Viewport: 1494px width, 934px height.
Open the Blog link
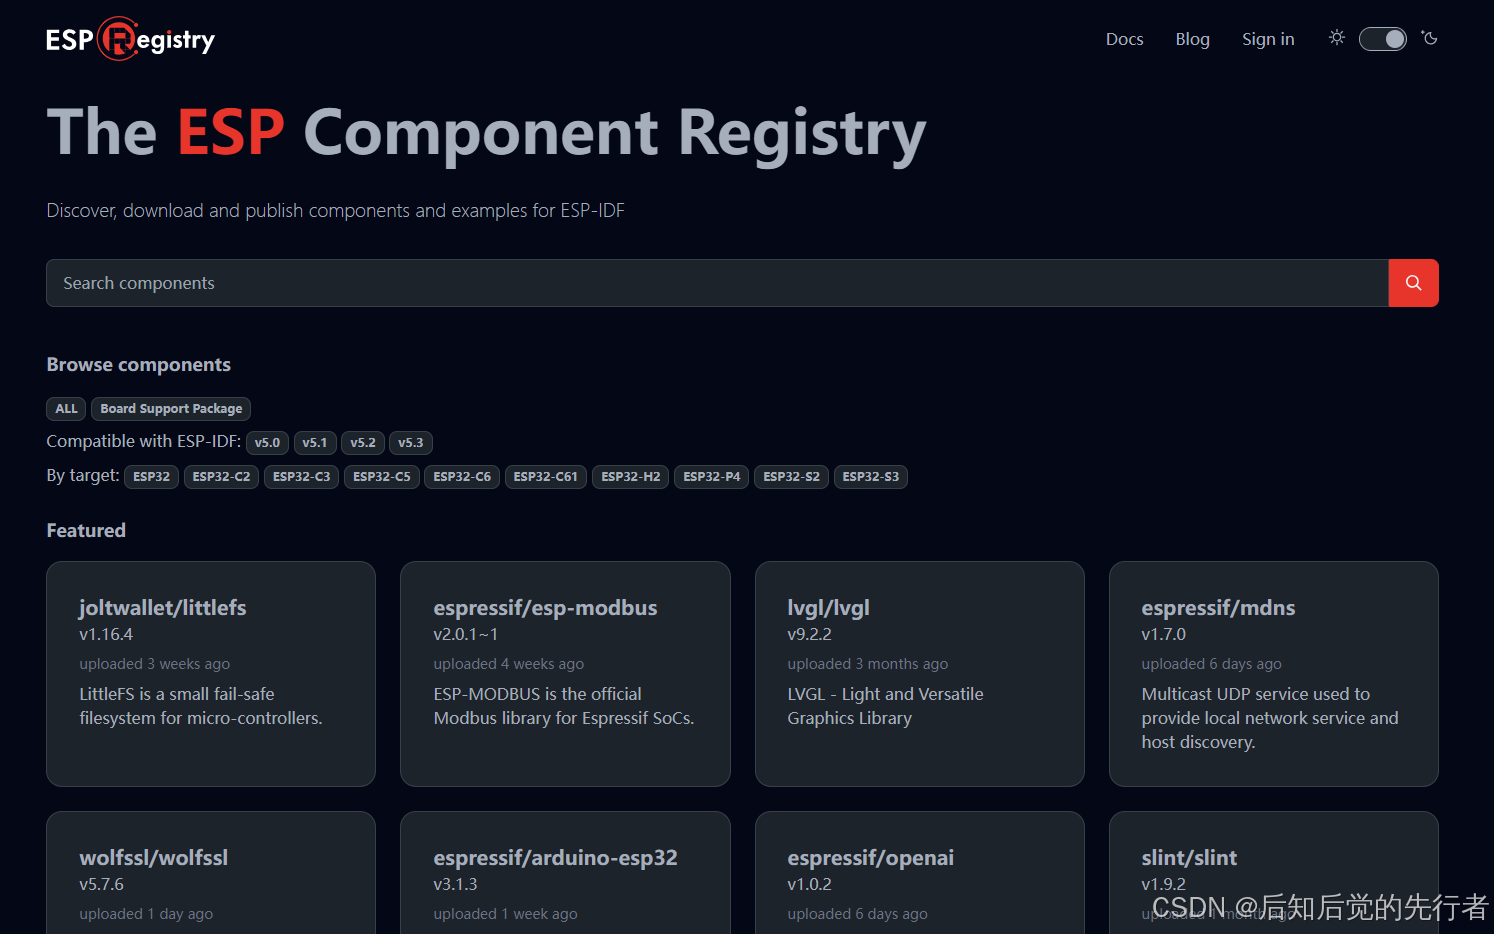point(1192,39)
